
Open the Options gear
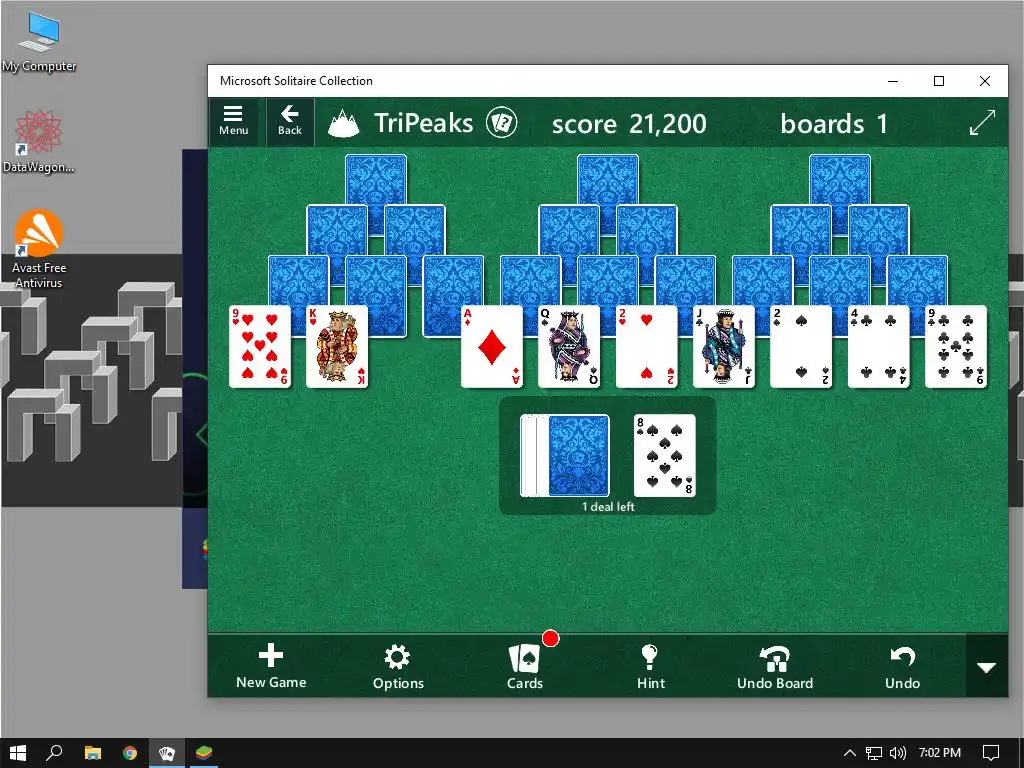coord(398,667)
